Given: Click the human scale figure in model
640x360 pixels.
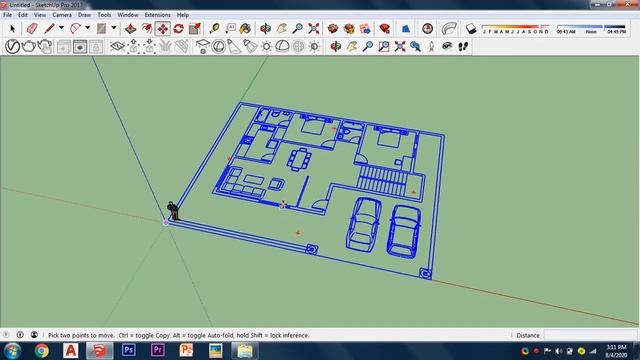Looking at the screenshot, I should coord(173,211).
